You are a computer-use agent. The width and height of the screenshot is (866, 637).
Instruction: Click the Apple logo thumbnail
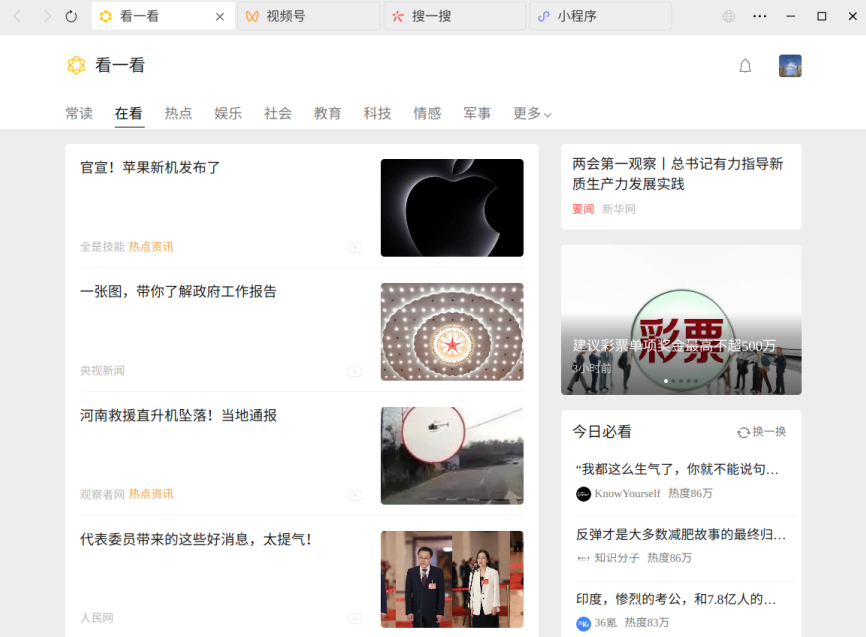(452, 208)
